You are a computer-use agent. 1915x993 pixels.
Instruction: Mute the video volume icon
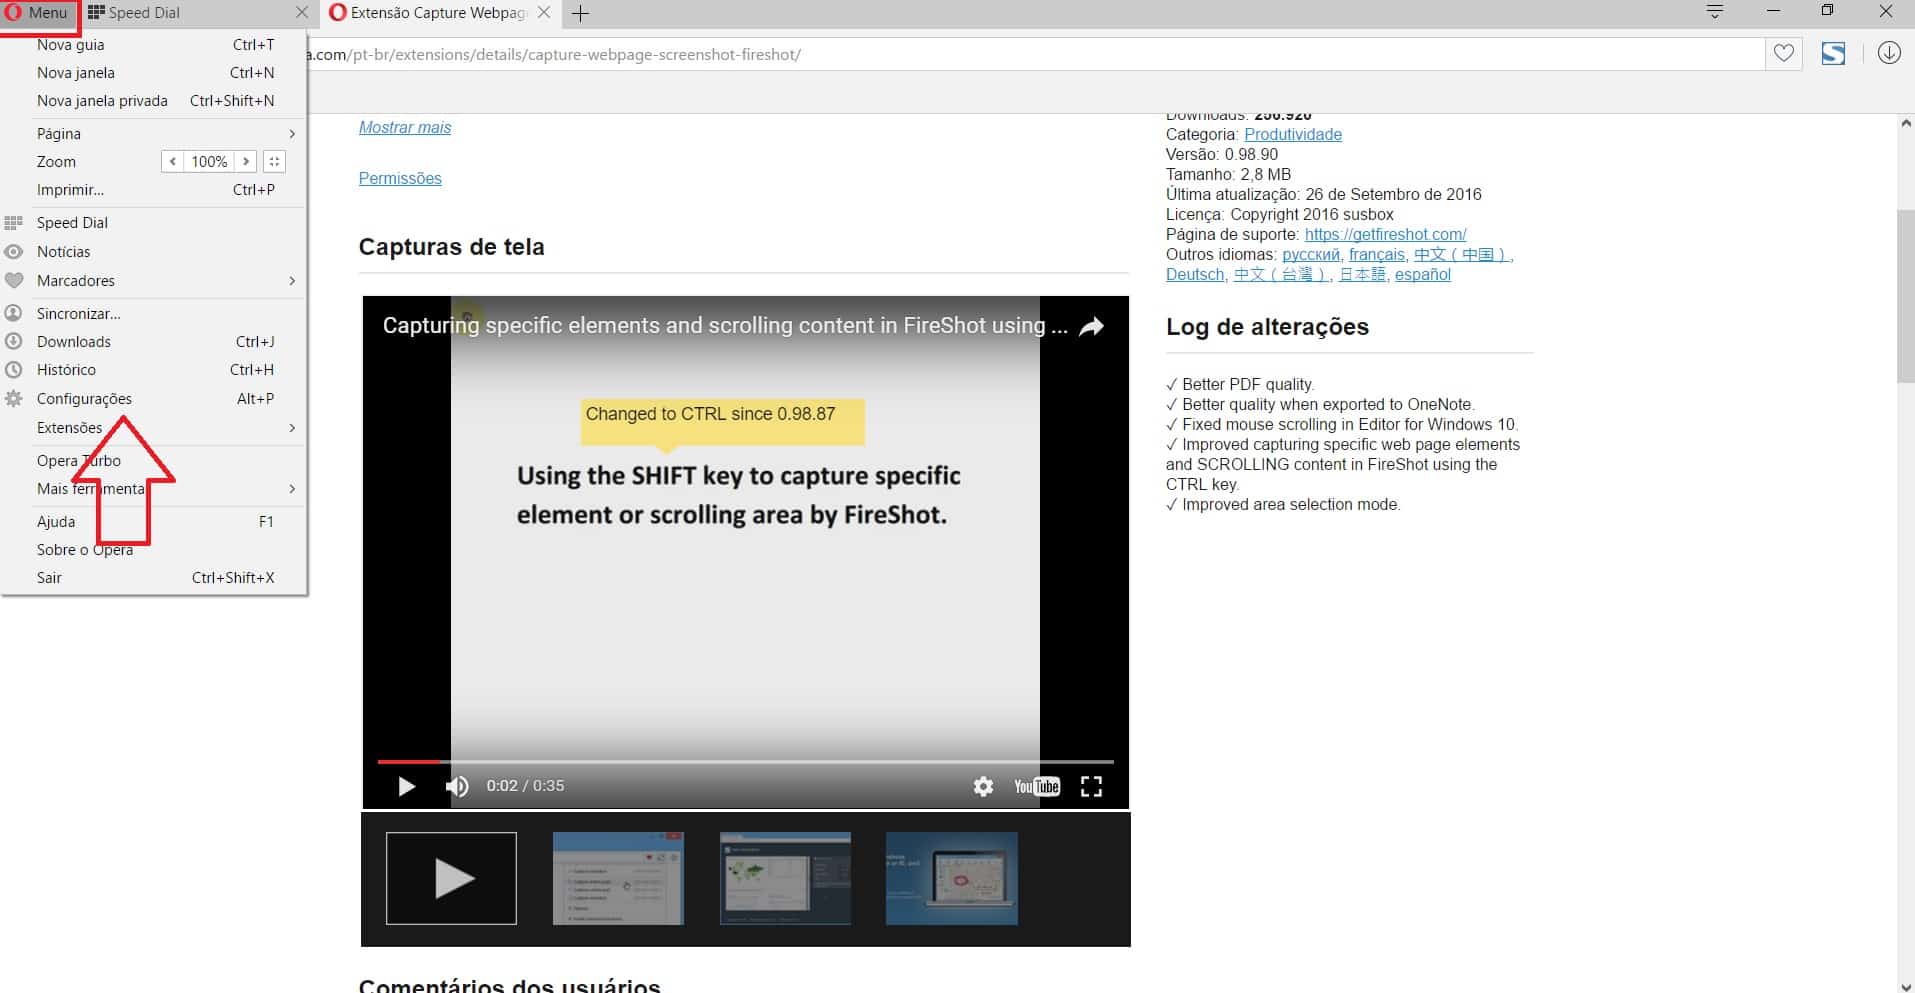[x=457, y=786]
